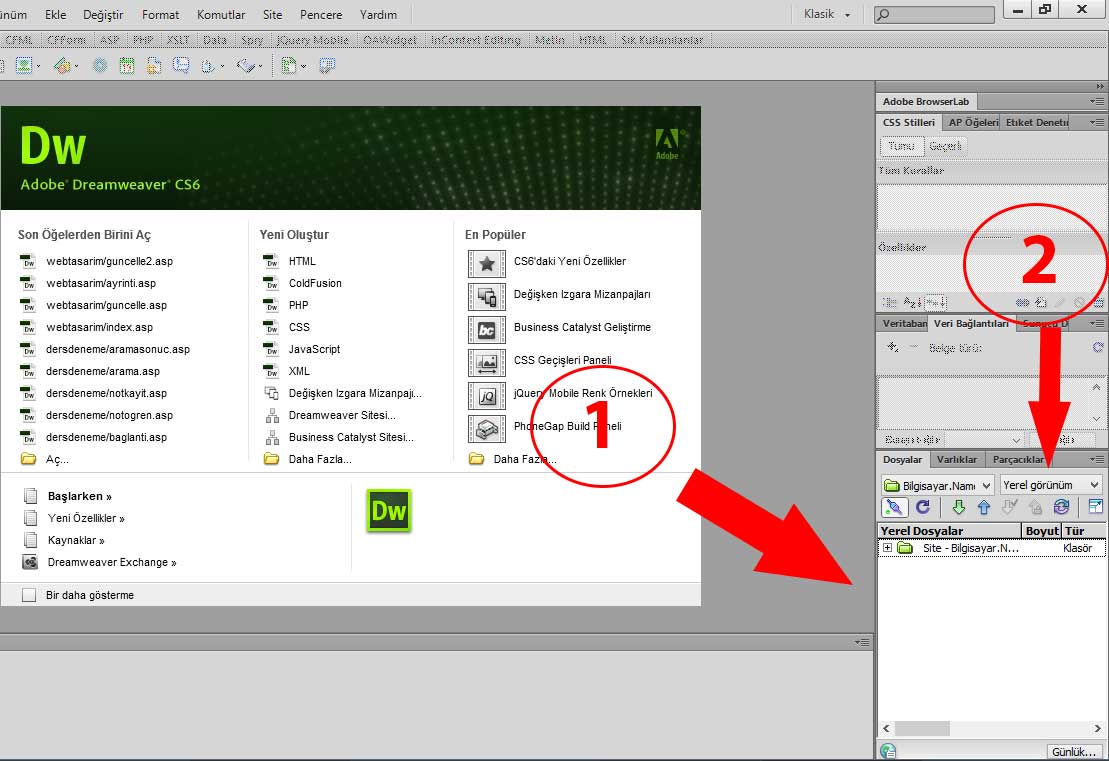
Task: Click the search input field
Action: 934,14
